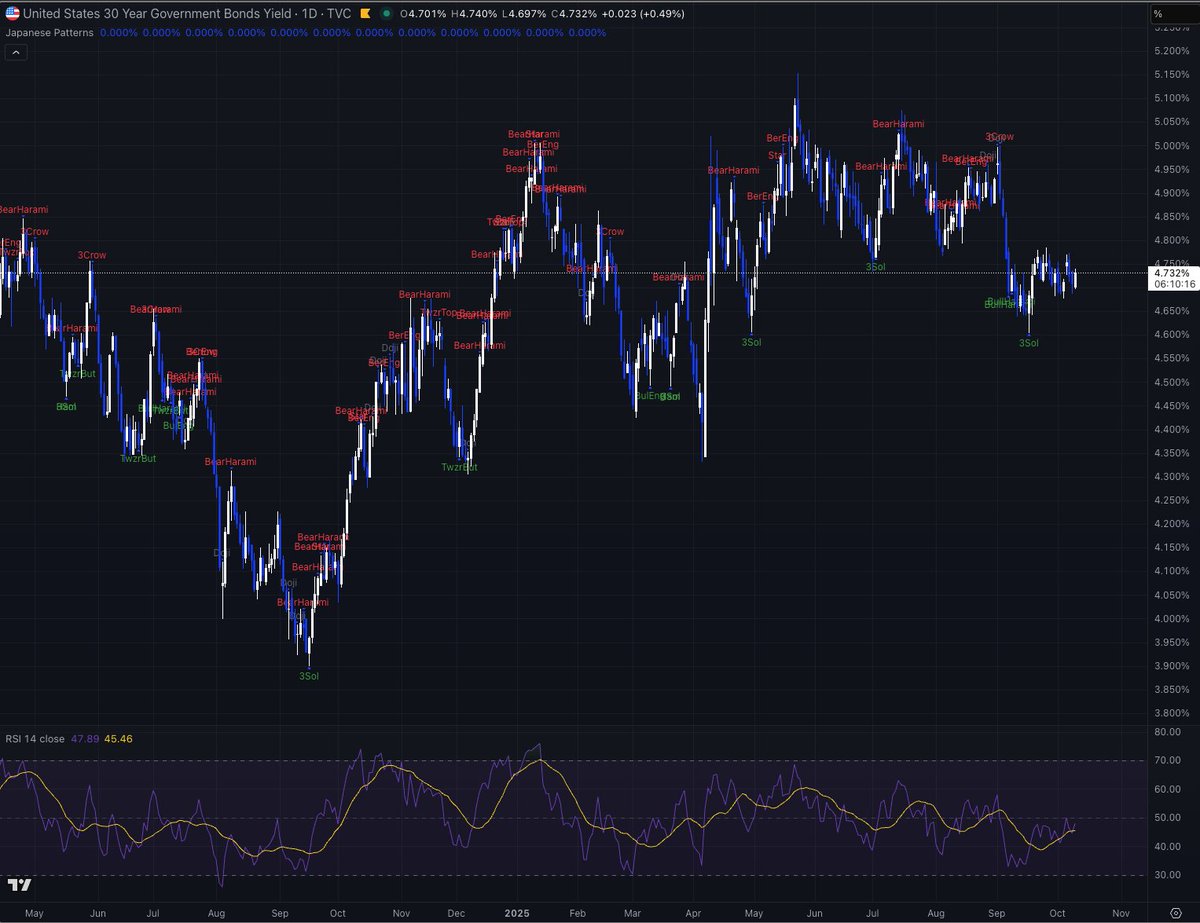Click the 3.800% price scale label
The height and width of the screenshot is (923, 1200).
pyautogui.click(x=1171, y=714)
